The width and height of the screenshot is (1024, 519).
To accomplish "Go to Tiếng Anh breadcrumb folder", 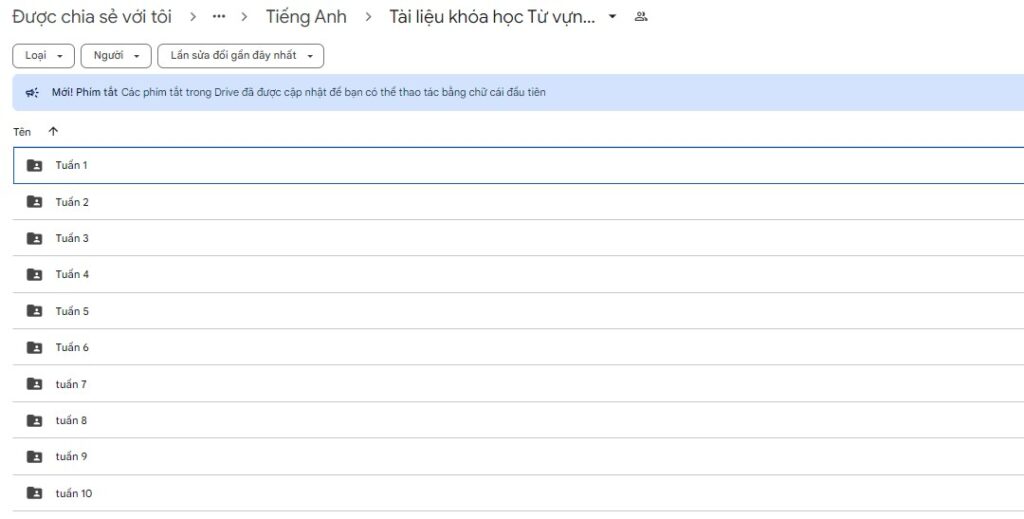I will (x=306, y=17).
